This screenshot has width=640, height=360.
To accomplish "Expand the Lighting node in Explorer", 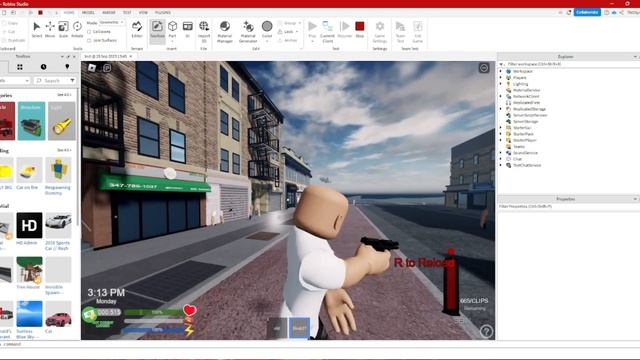I will click(x=501, y=84).
